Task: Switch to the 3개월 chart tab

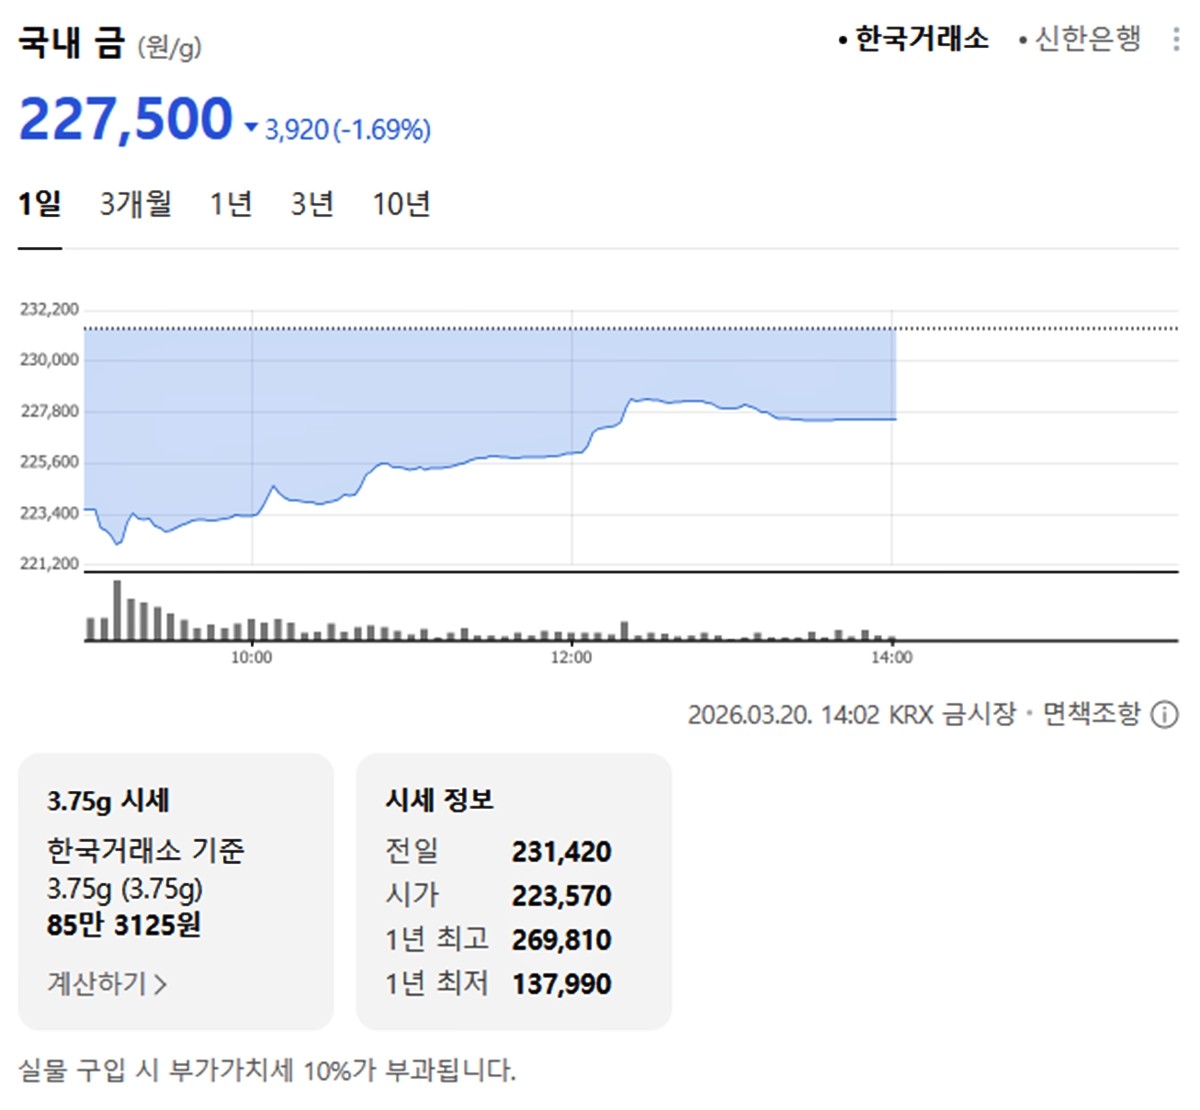Action: (135, 203)
